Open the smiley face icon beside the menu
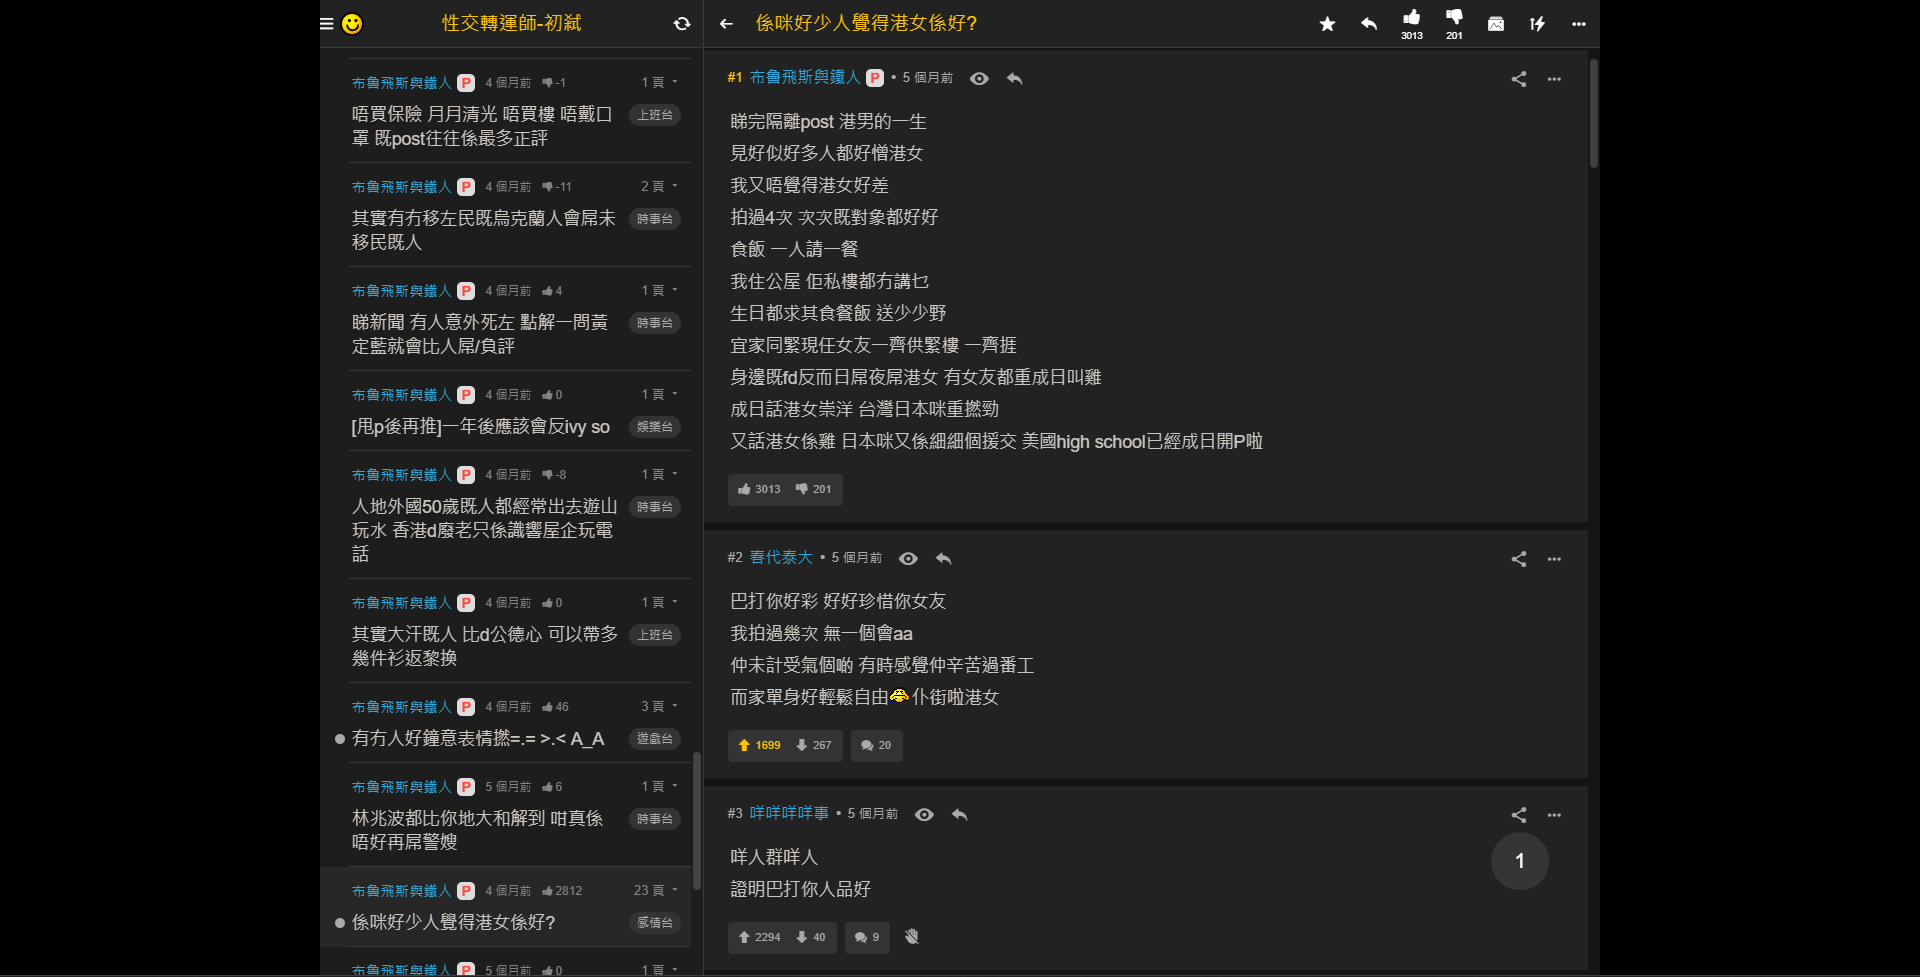 click(x=352, y=23)
